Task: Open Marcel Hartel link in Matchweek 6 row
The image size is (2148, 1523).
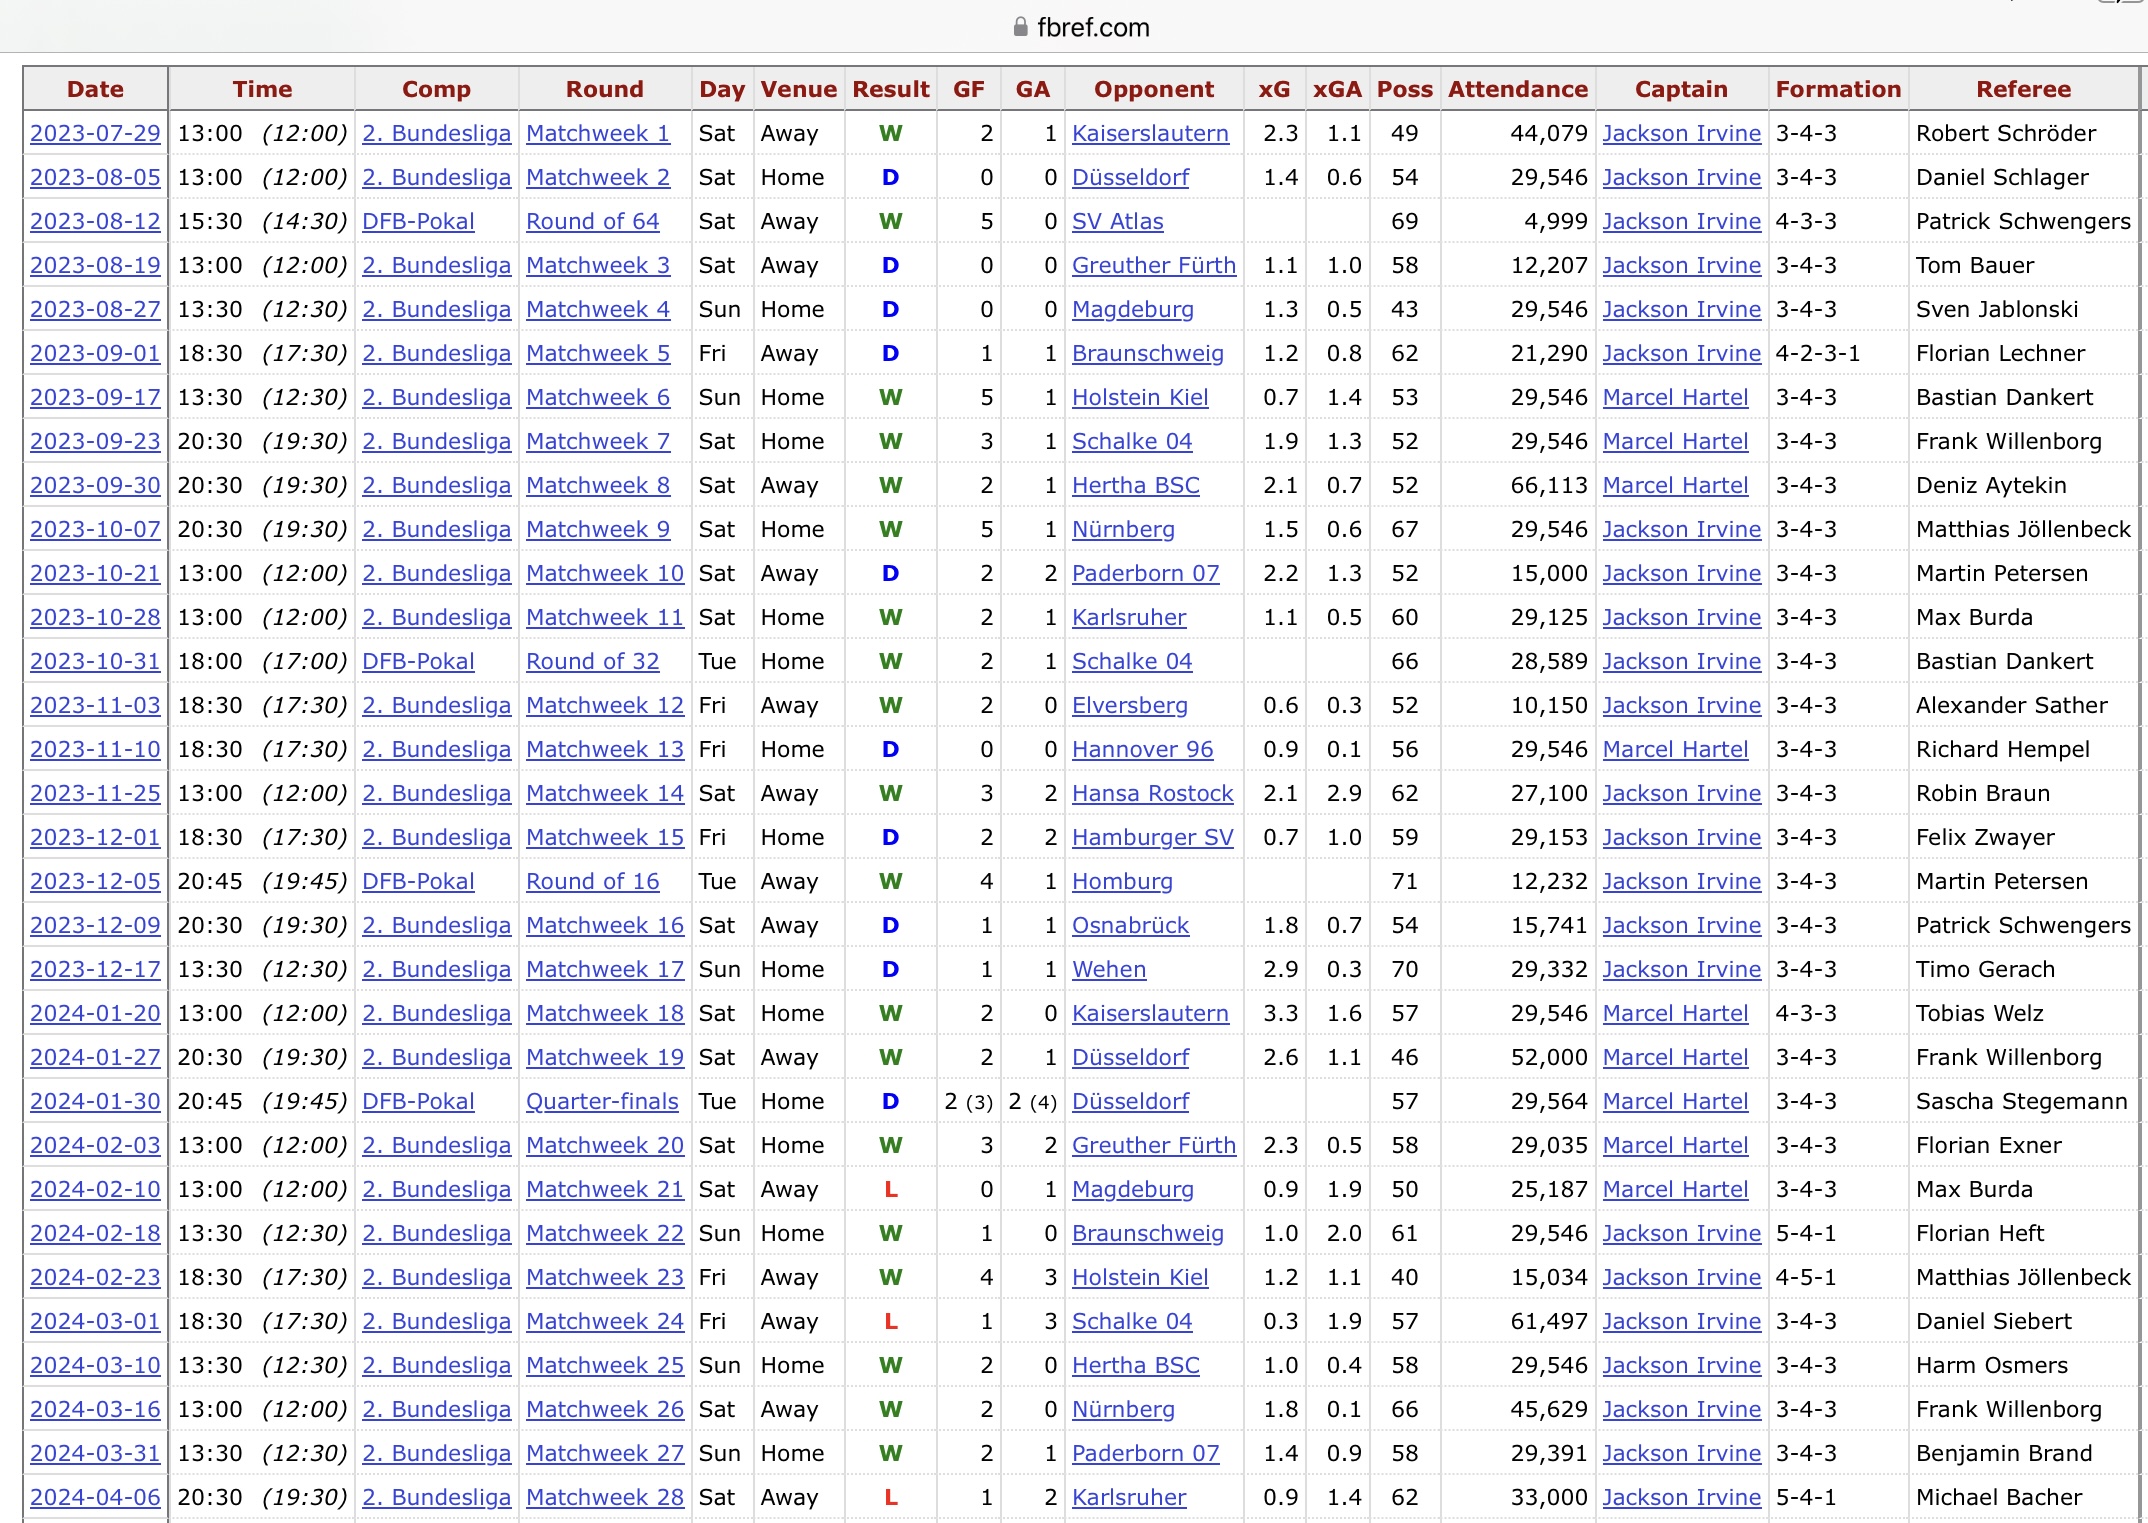Action: 1675,397
